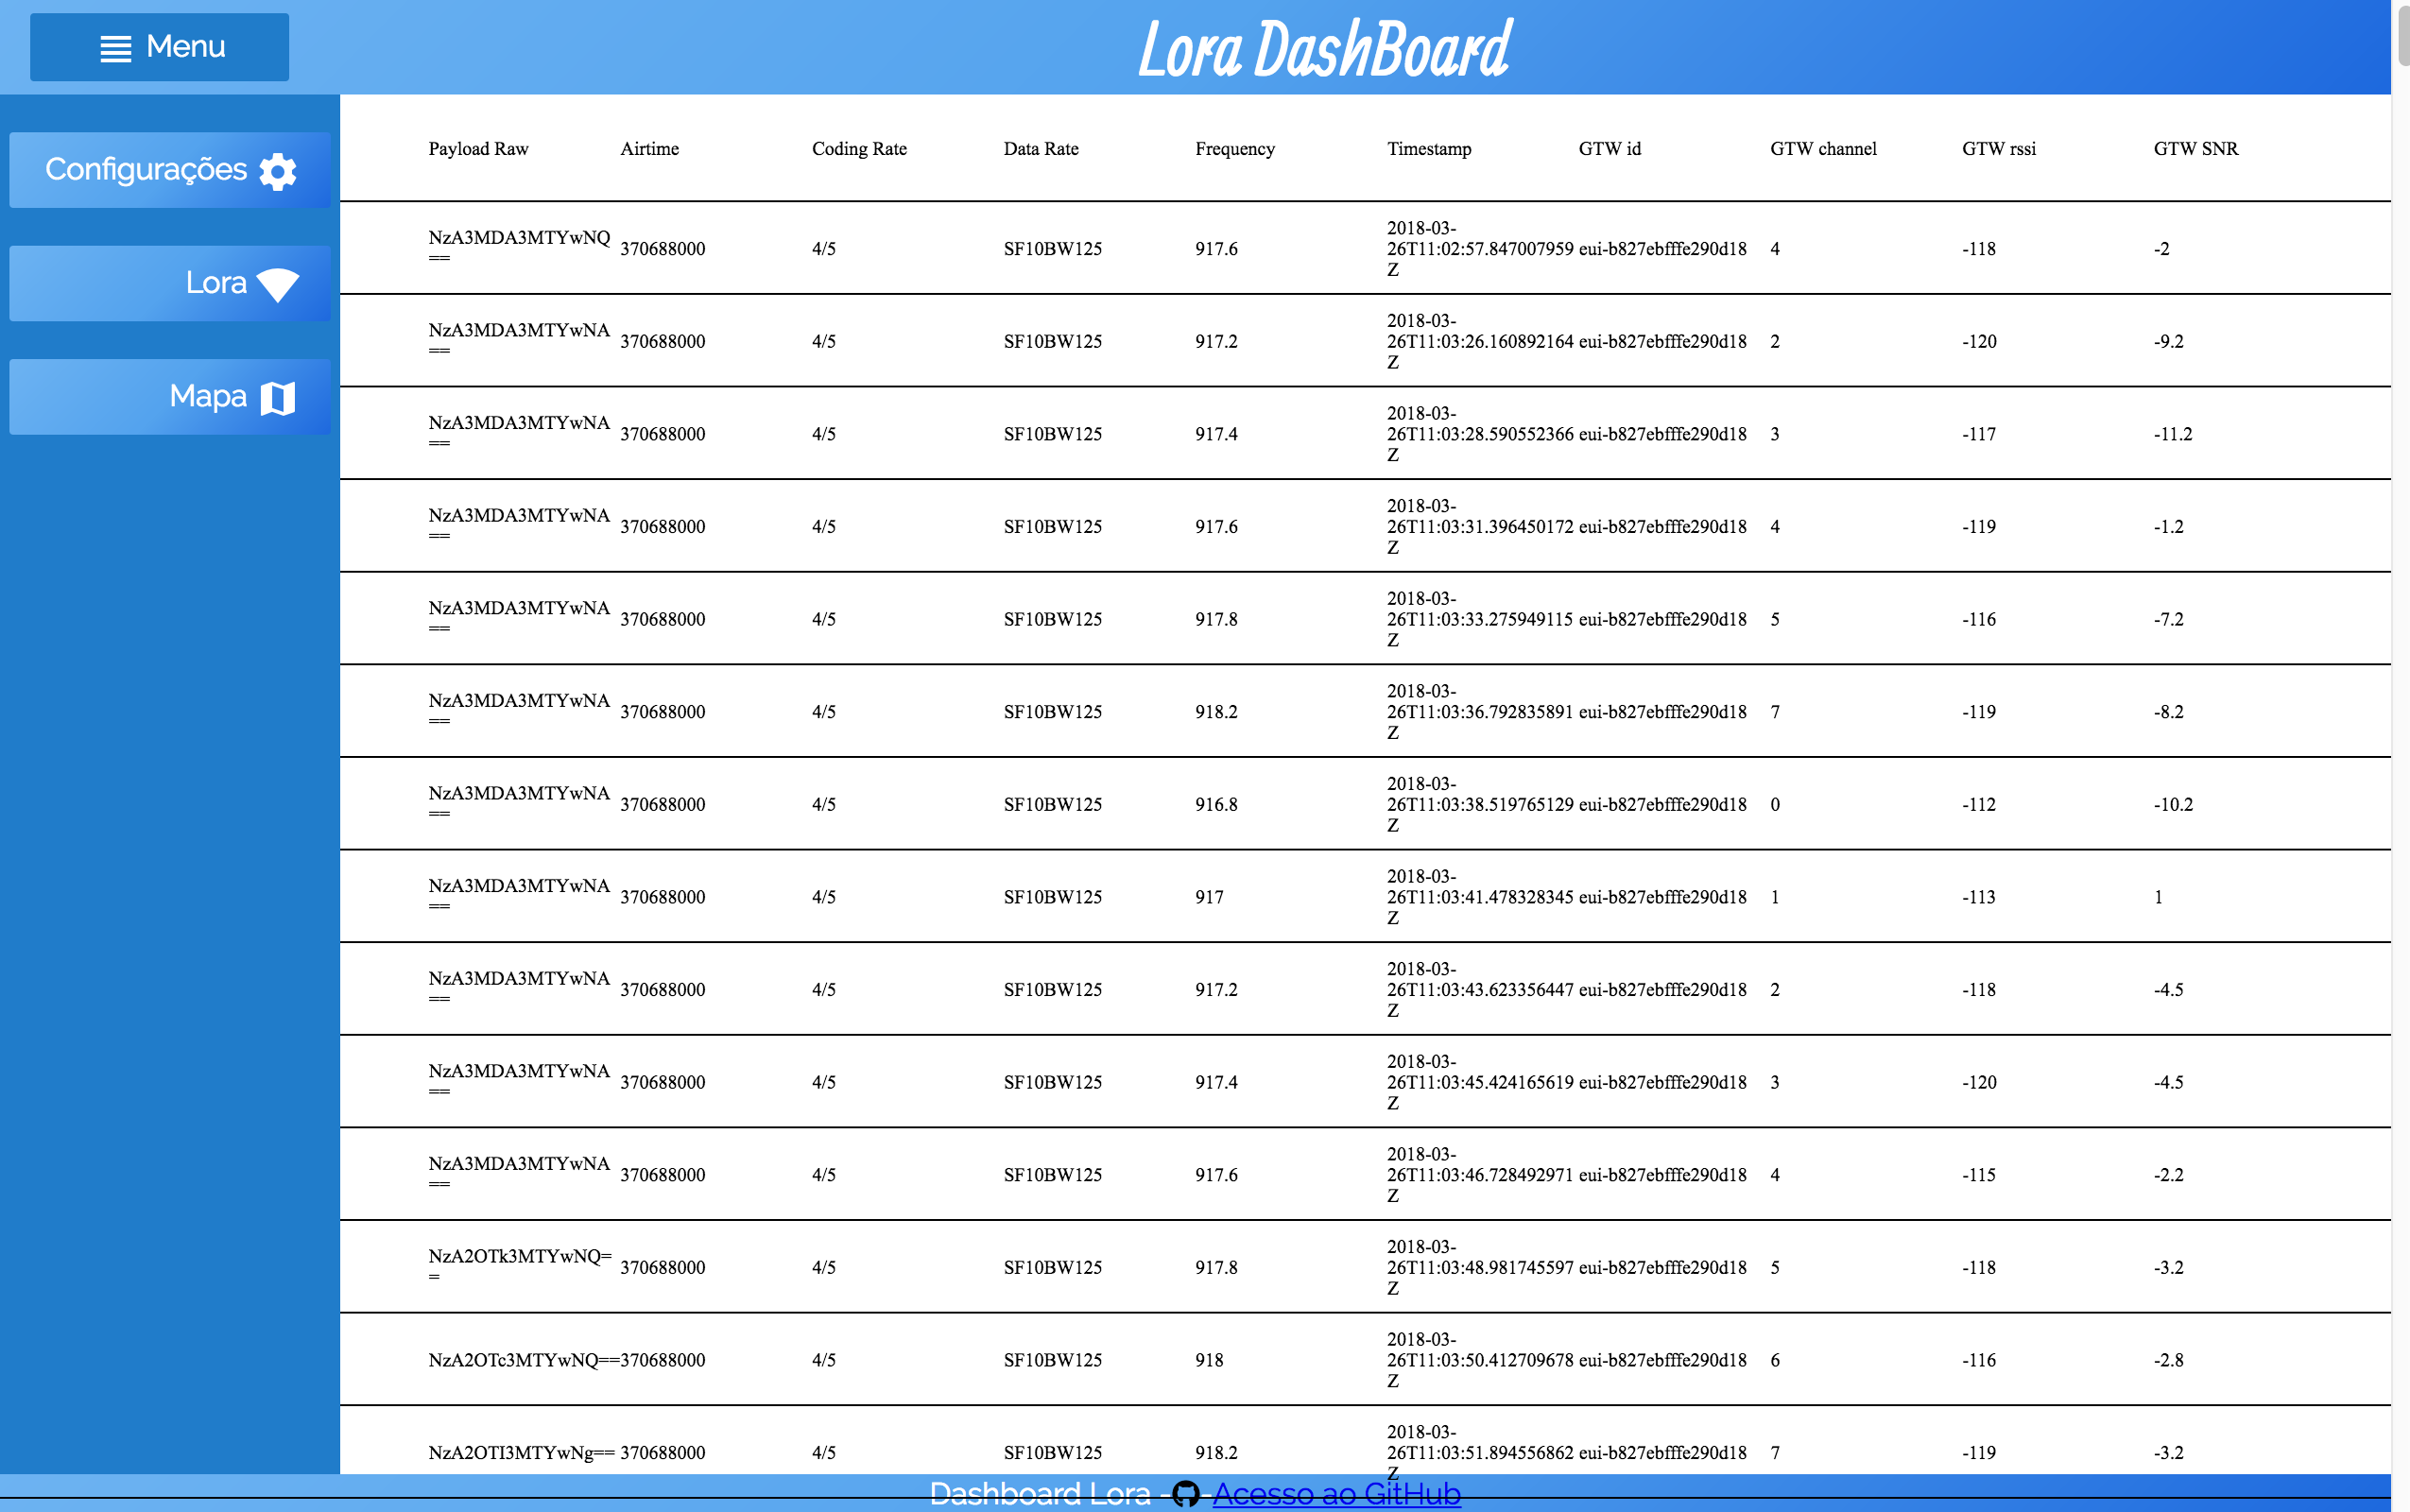This screenshot has height=1512, width=2410.
Task: Click the Frequency column header
Action: pyautogui.click(x=1234, y=149)
